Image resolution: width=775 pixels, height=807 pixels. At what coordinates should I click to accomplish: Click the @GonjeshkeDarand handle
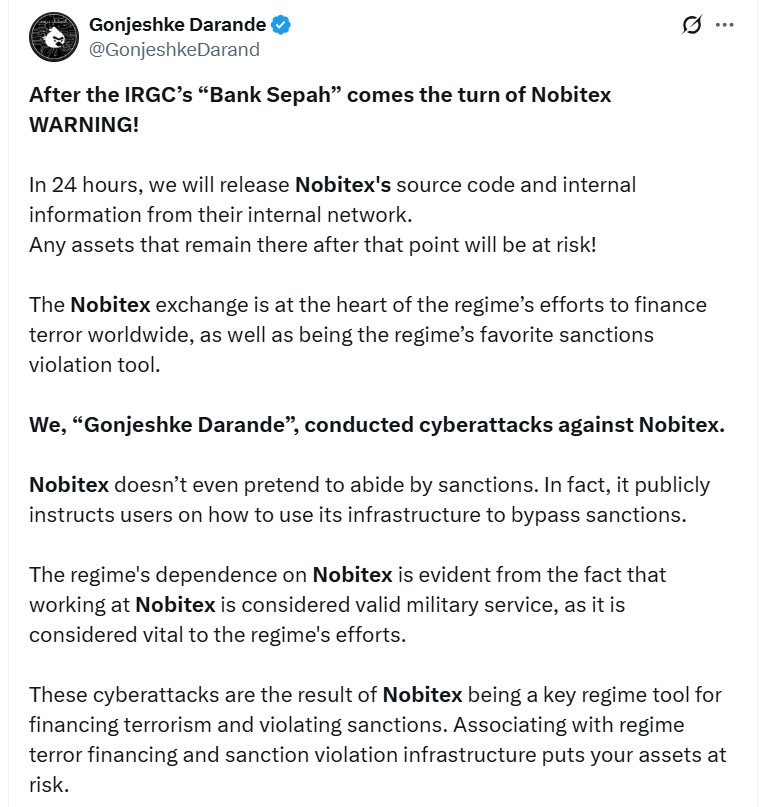coord(174,49)
